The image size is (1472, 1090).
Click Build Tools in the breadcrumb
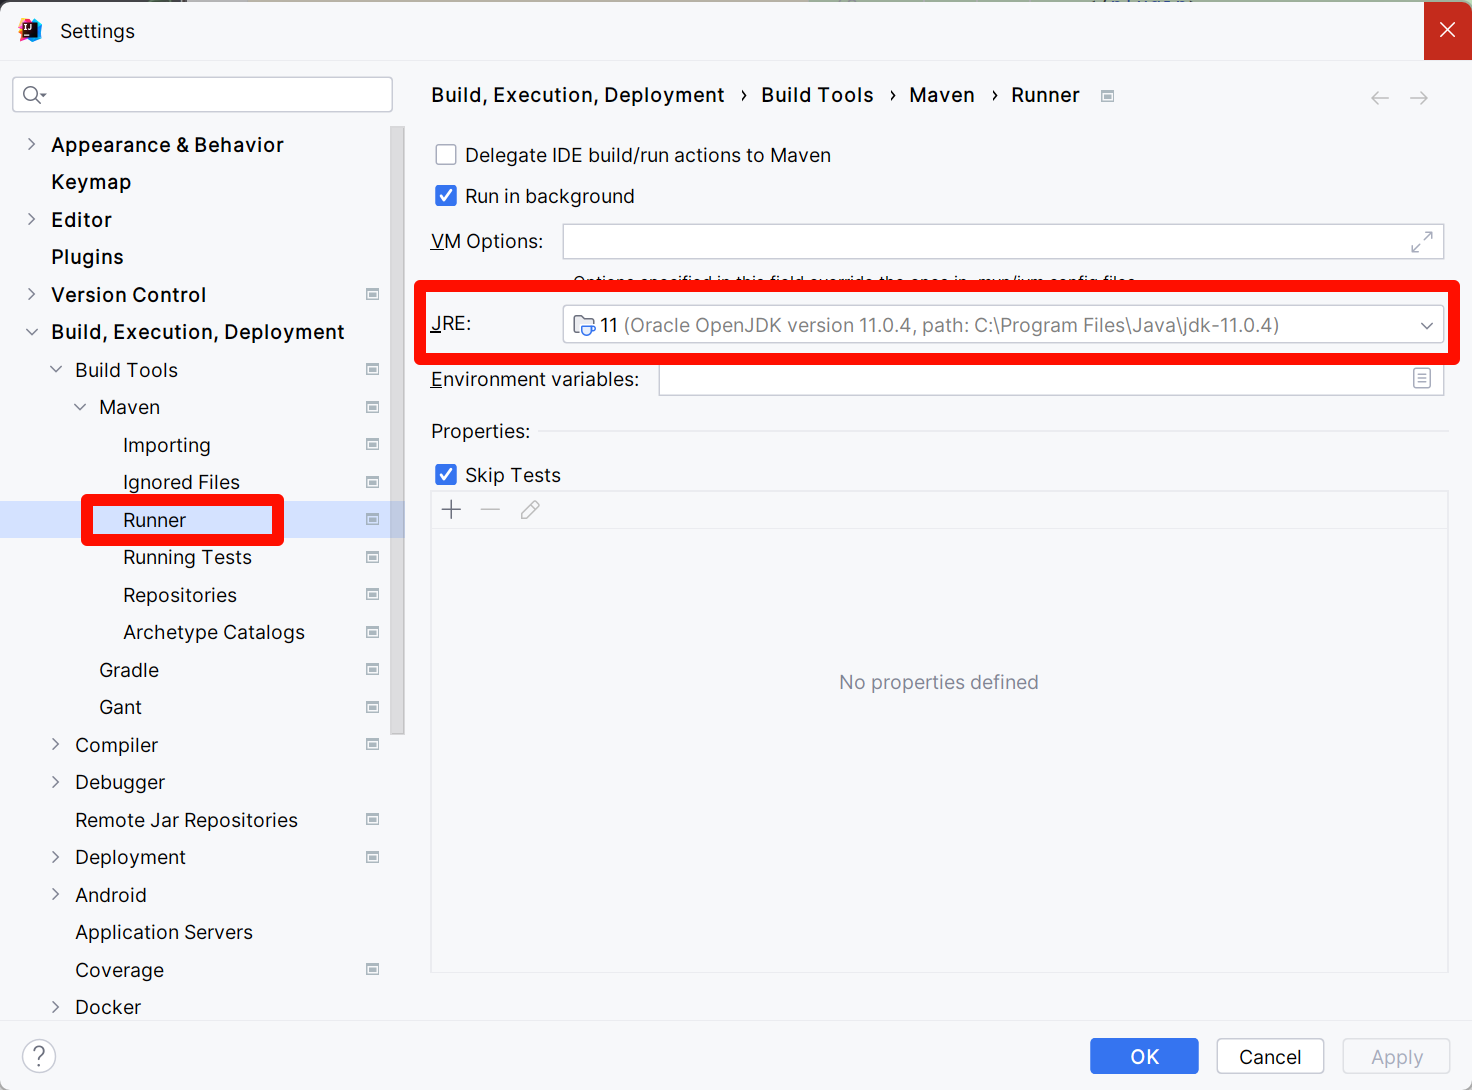(817, 95)
